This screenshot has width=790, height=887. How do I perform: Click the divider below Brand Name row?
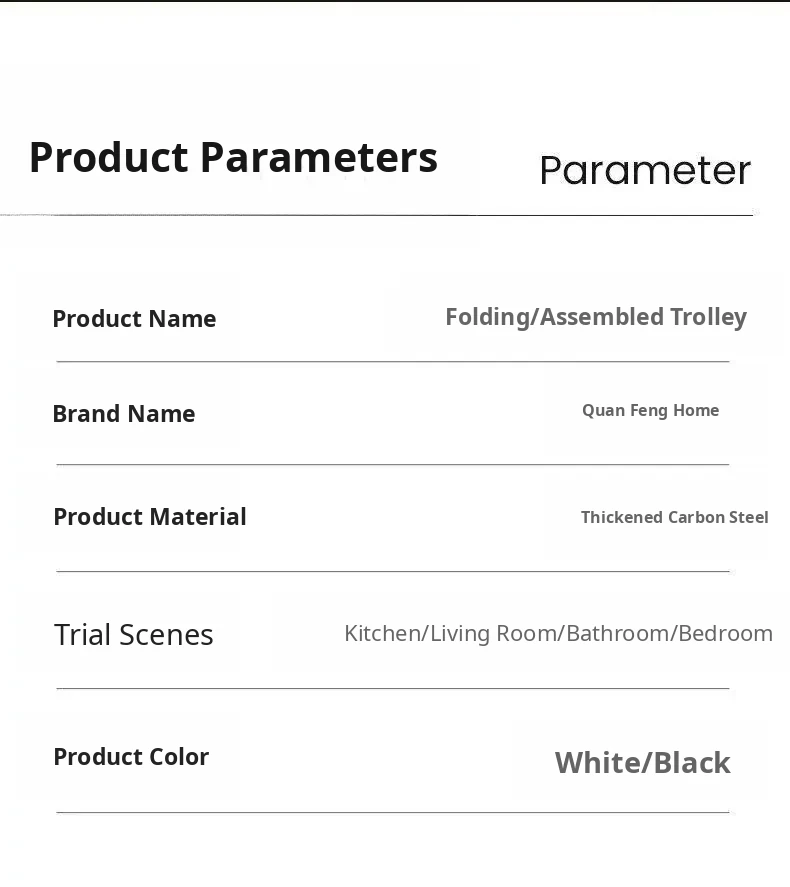click(x=392, y=464)
